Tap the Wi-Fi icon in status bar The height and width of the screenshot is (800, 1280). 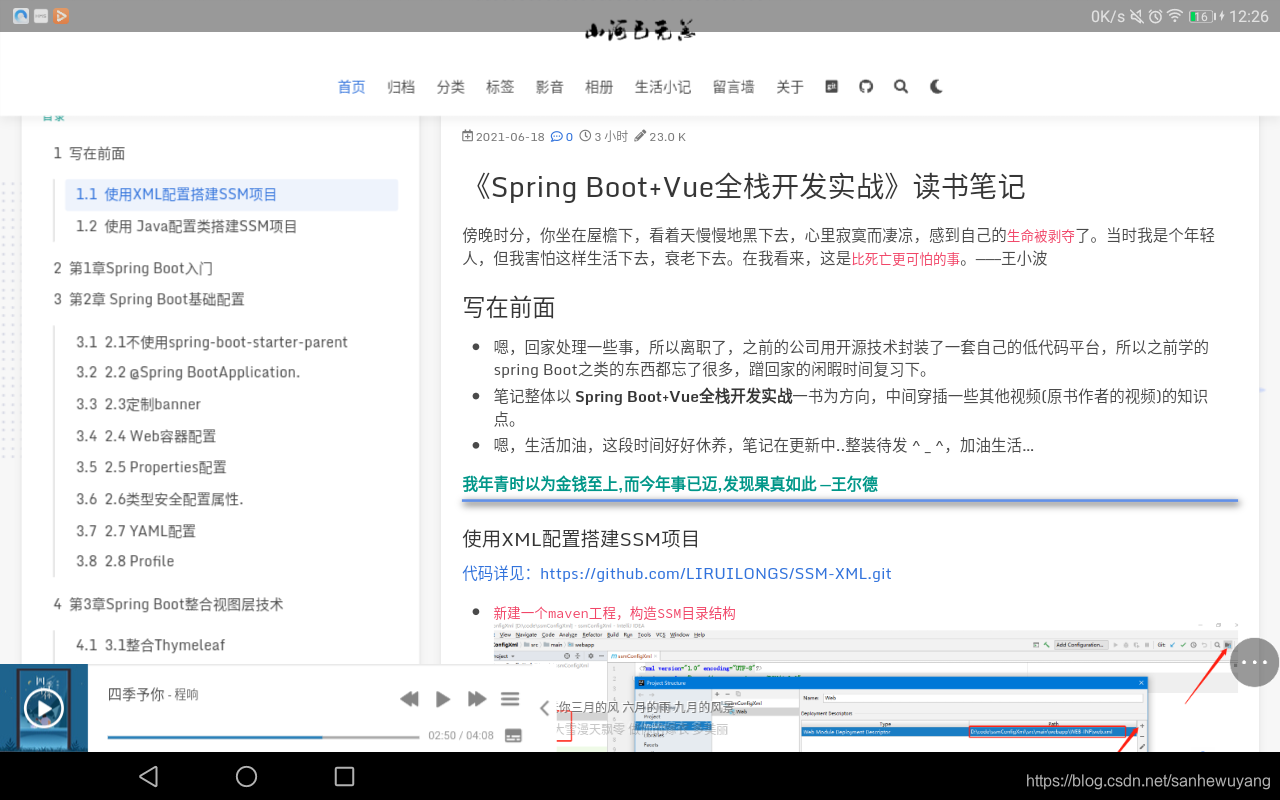pyautogui.click(x=1175, y=16)
